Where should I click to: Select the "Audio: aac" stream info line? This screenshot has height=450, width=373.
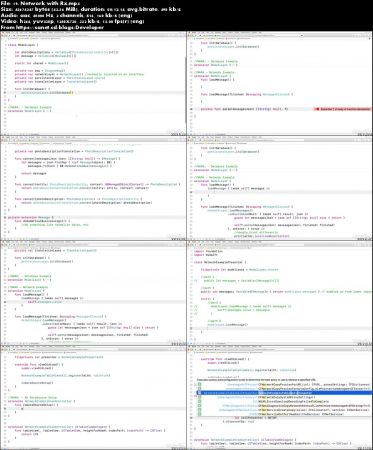coord(67,15)
